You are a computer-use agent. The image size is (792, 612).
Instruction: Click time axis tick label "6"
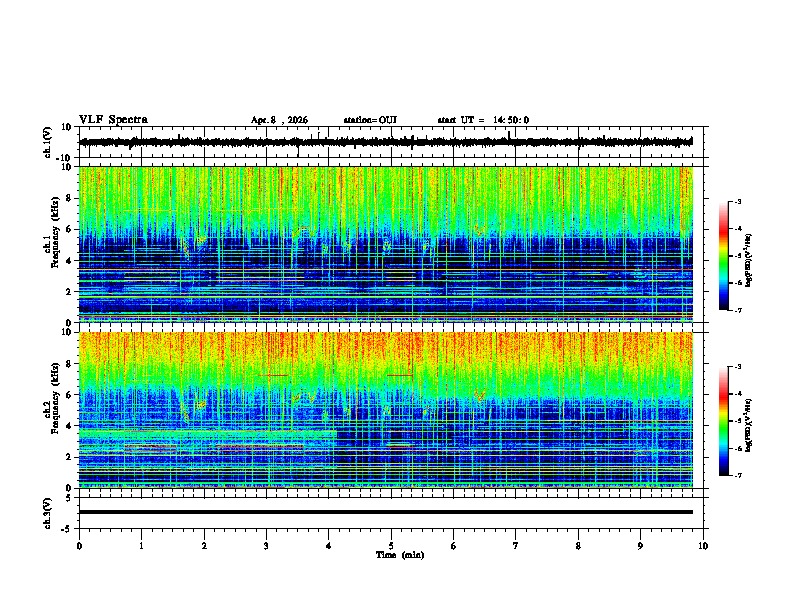click(454, 546)
